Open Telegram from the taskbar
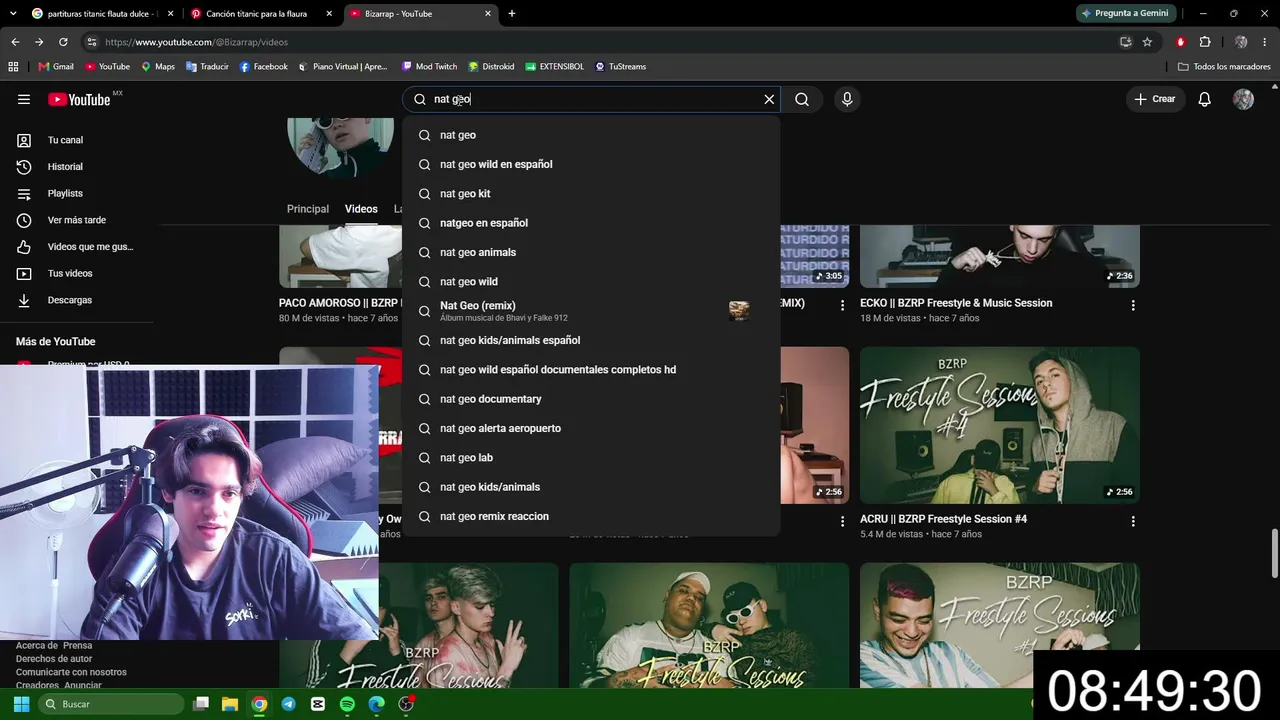This screenshot has width=1280, height=720. 288,704
